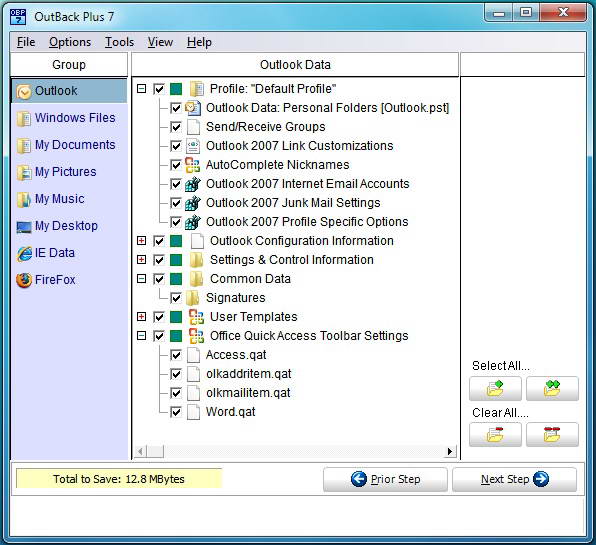596x545 pixels.
Task: Open the Options menu
Action: click(70, 42)
